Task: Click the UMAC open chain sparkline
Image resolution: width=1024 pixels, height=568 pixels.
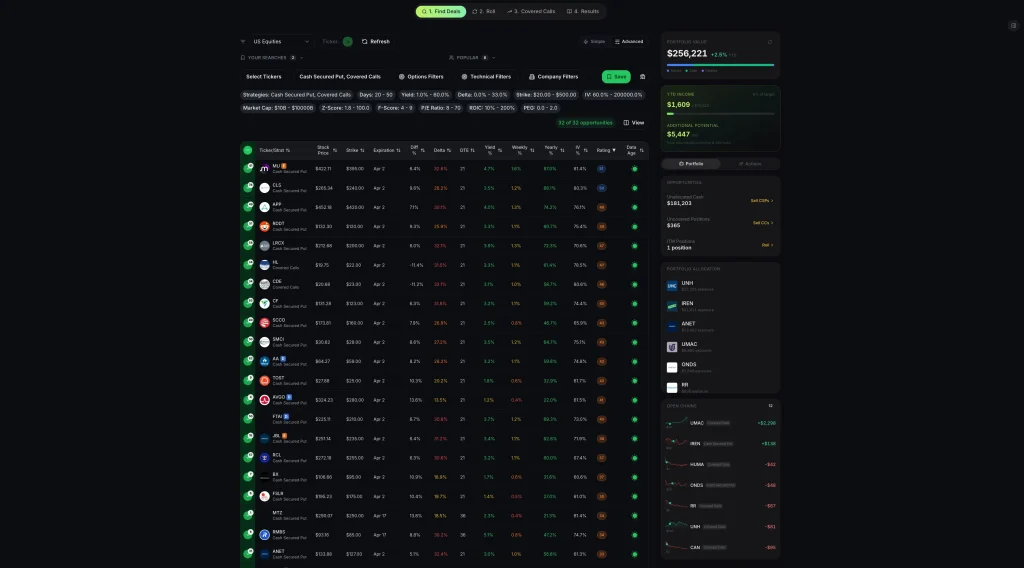Action: coord(677,423)
